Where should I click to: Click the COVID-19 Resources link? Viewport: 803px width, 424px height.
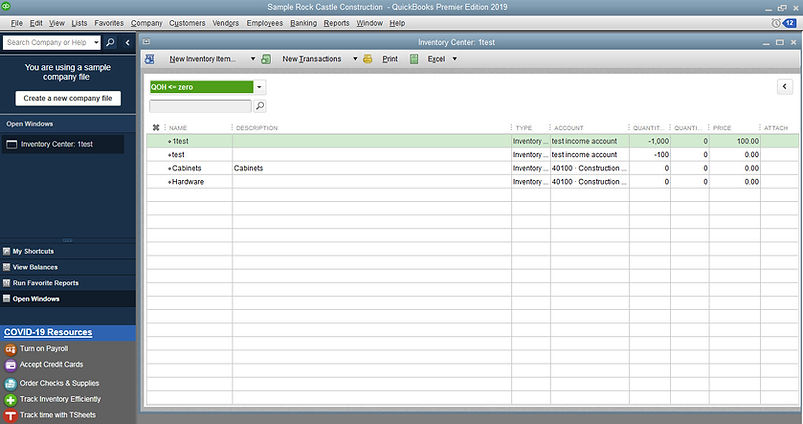(48, 332)
